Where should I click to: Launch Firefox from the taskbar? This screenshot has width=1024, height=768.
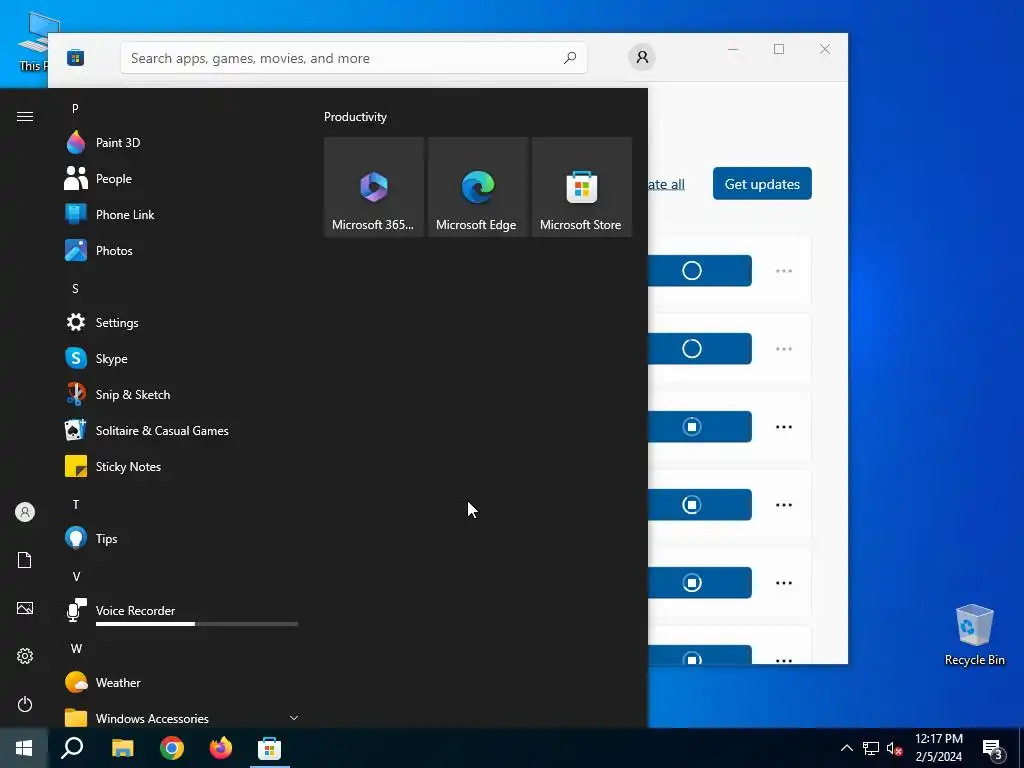click(x=221, y=748)
